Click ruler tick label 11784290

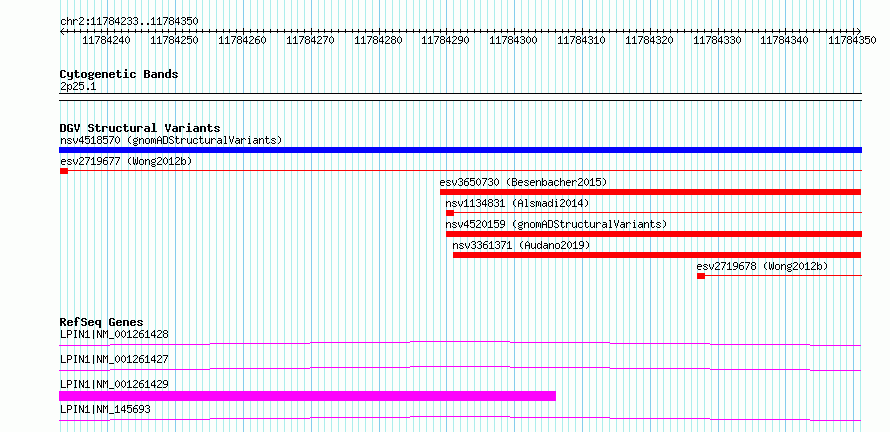pyautogui.click(x=446, y=40)
